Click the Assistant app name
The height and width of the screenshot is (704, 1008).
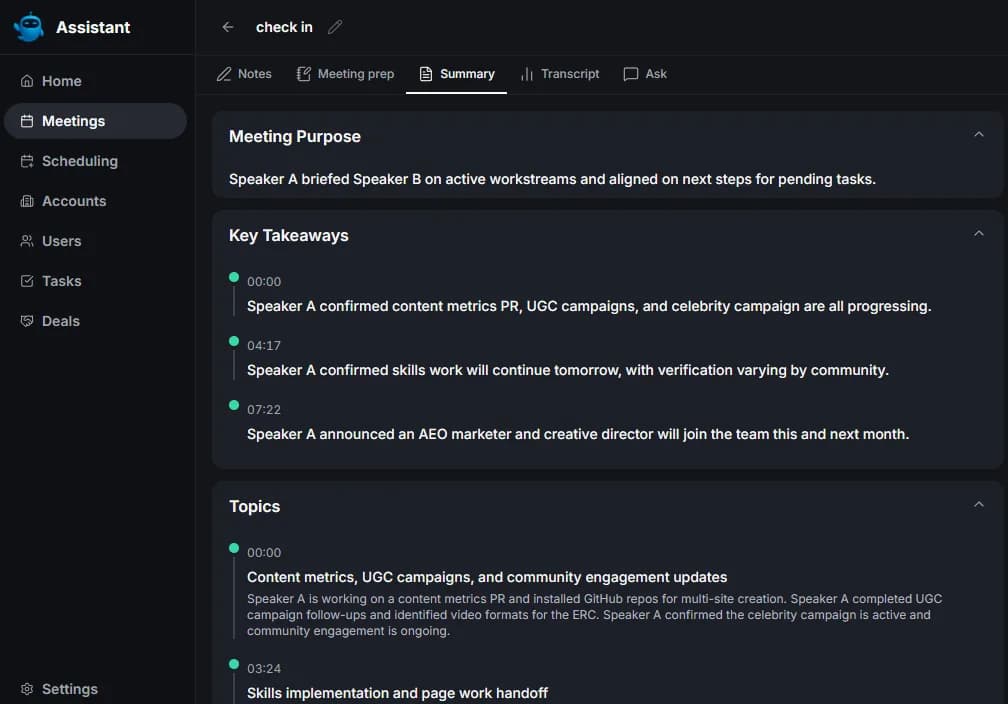point(93,27)
